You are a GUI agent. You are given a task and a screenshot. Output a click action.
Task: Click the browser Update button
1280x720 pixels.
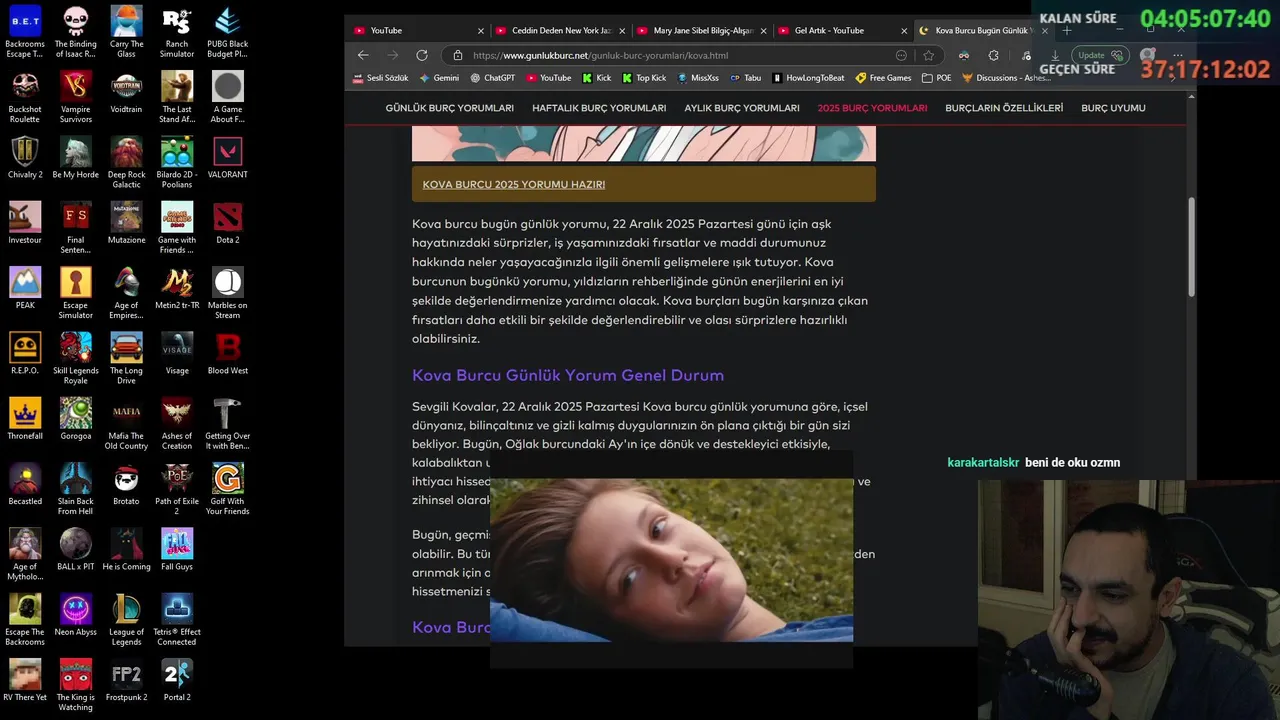pos(1101,55)
